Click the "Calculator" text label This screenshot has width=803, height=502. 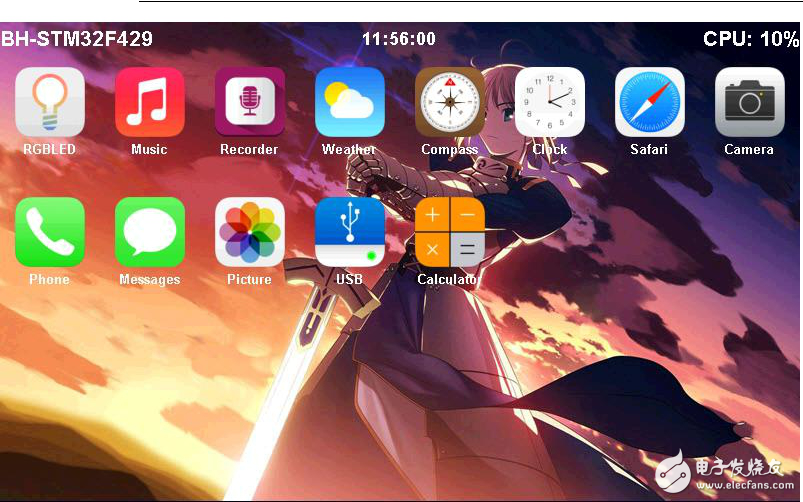point(449,280)
